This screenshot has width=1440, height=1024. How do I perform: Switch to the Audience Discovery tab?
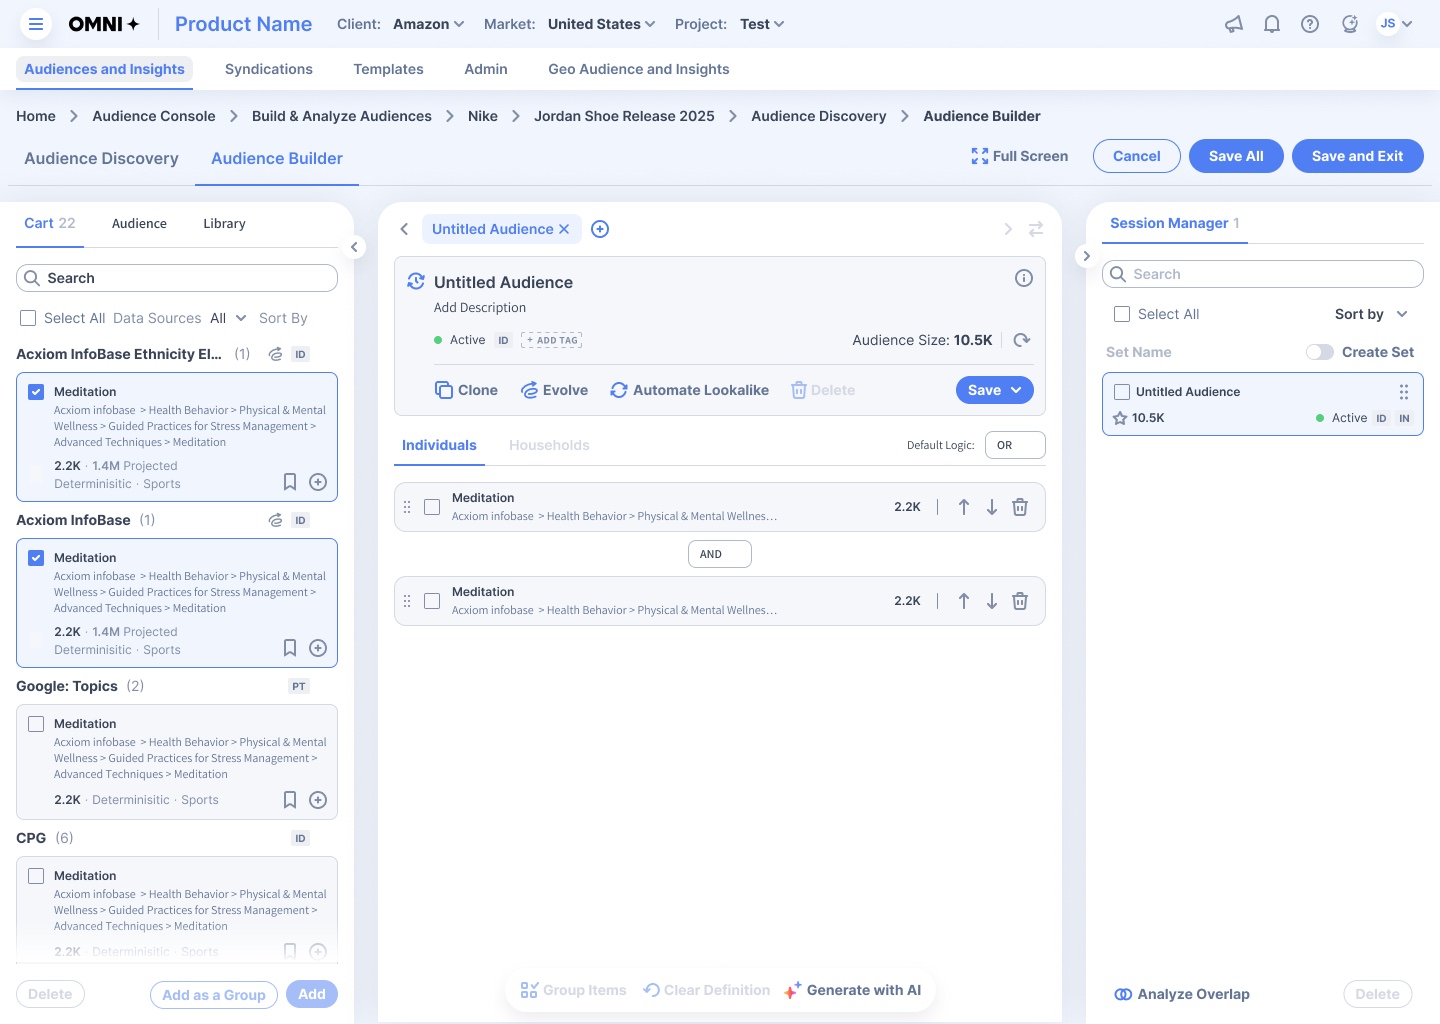pos(101,158)
